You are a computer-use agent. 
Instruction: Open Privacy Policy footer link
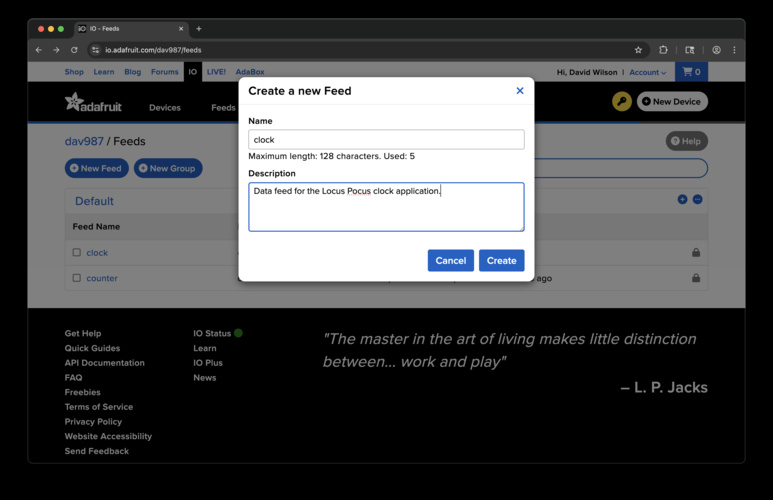(x=93, y=422)
